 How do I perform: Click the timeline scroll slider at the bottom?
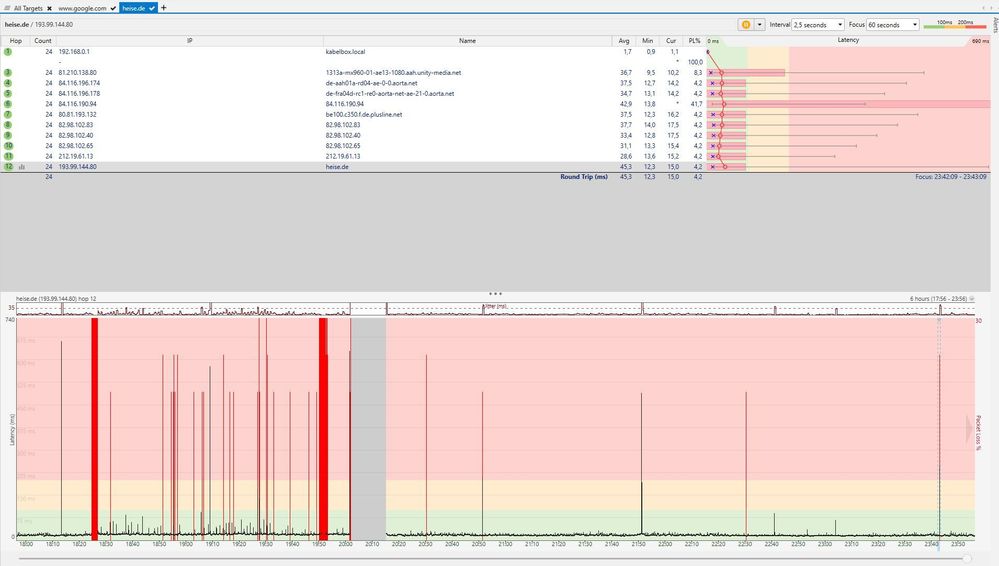coord(967,558)
